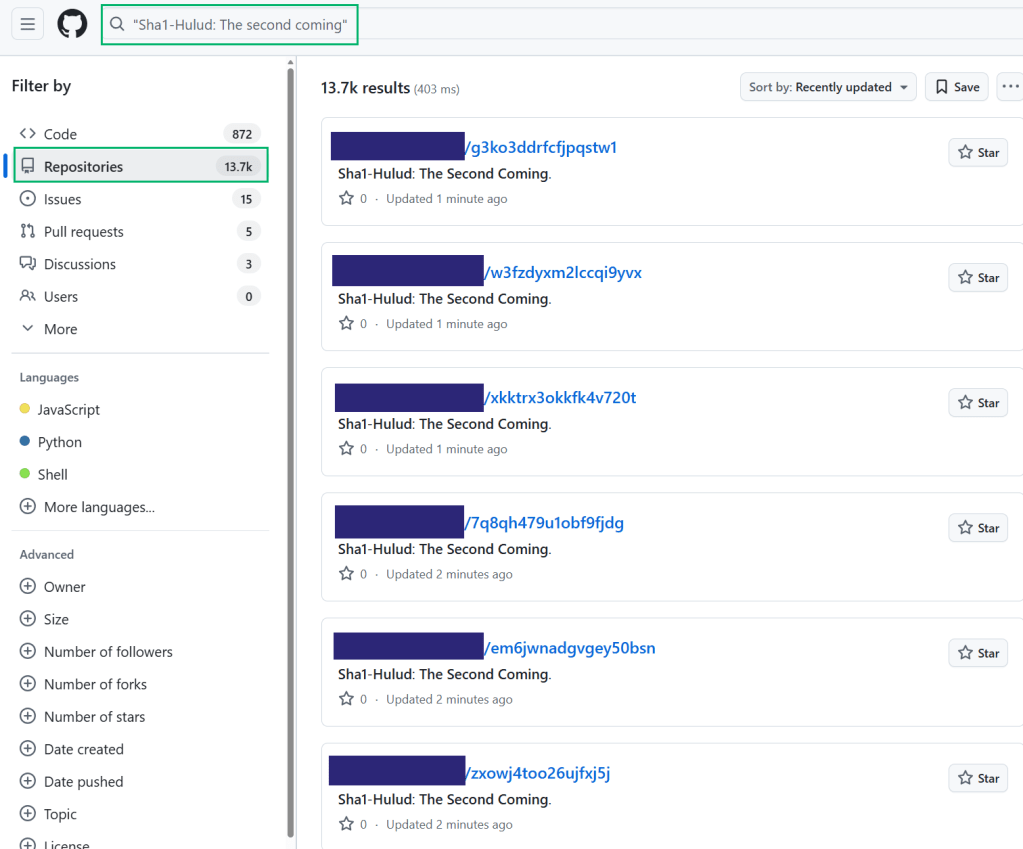Click the plus icon beside Date created
This screenshot has height=849, width=1023.
tap(28, 749)
